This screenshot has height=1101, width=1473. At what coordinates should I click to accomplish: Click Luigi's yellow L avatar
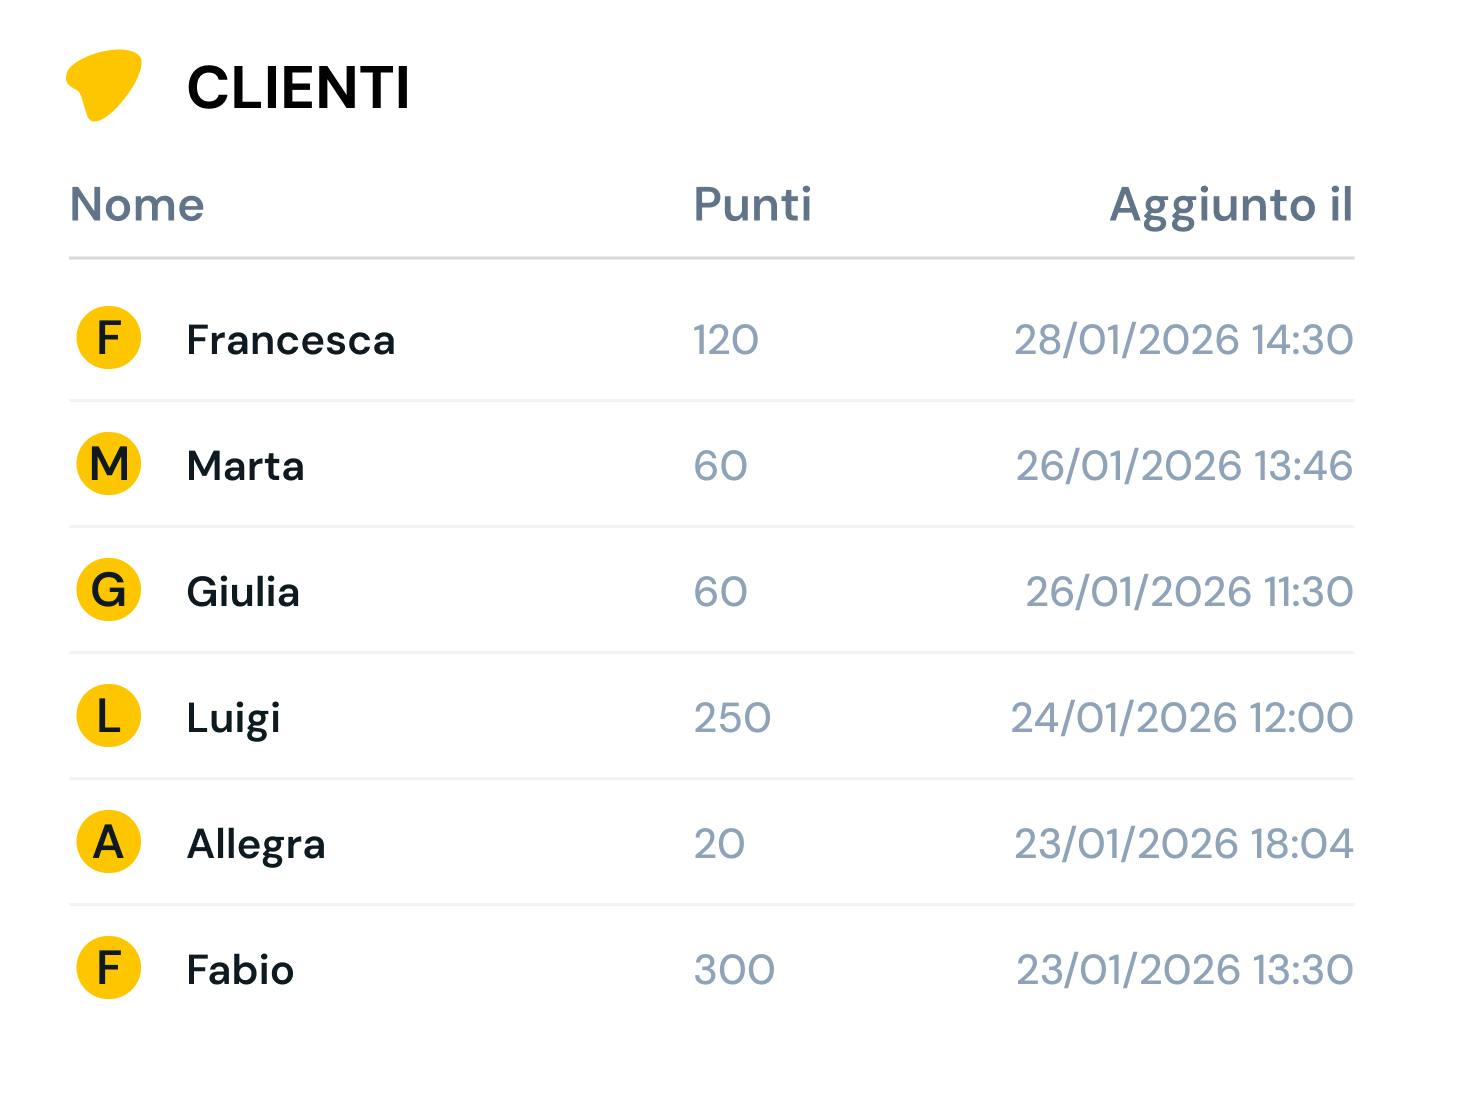[108, 716]
